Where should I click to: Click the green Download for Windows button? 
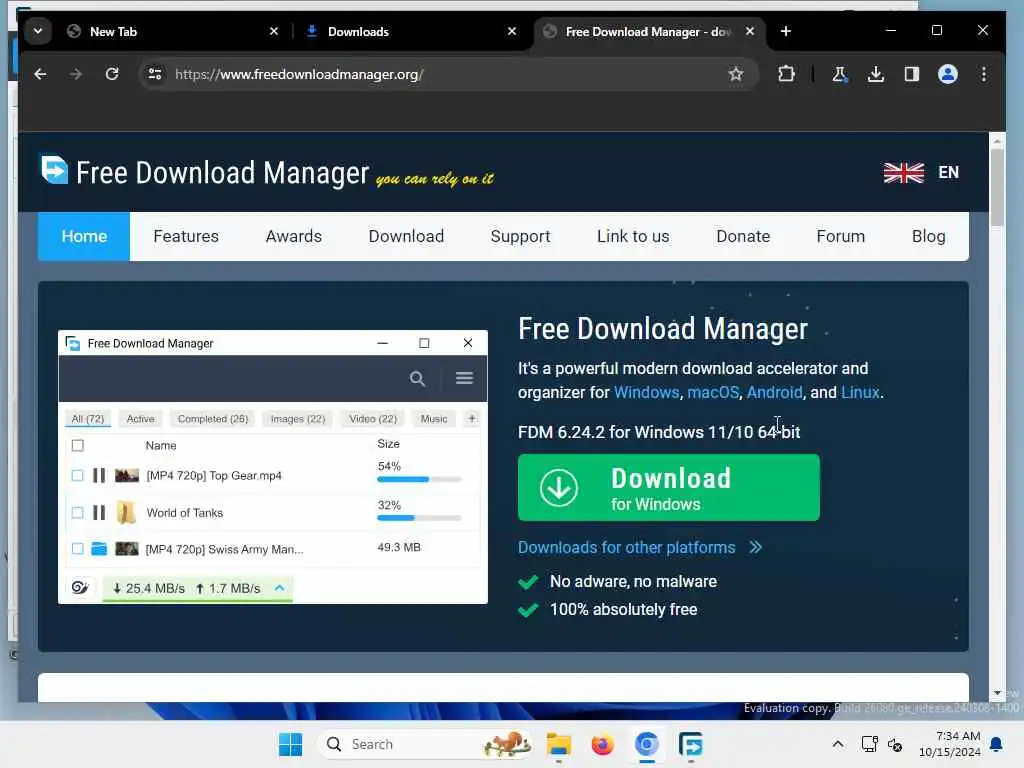coord(669,488)
